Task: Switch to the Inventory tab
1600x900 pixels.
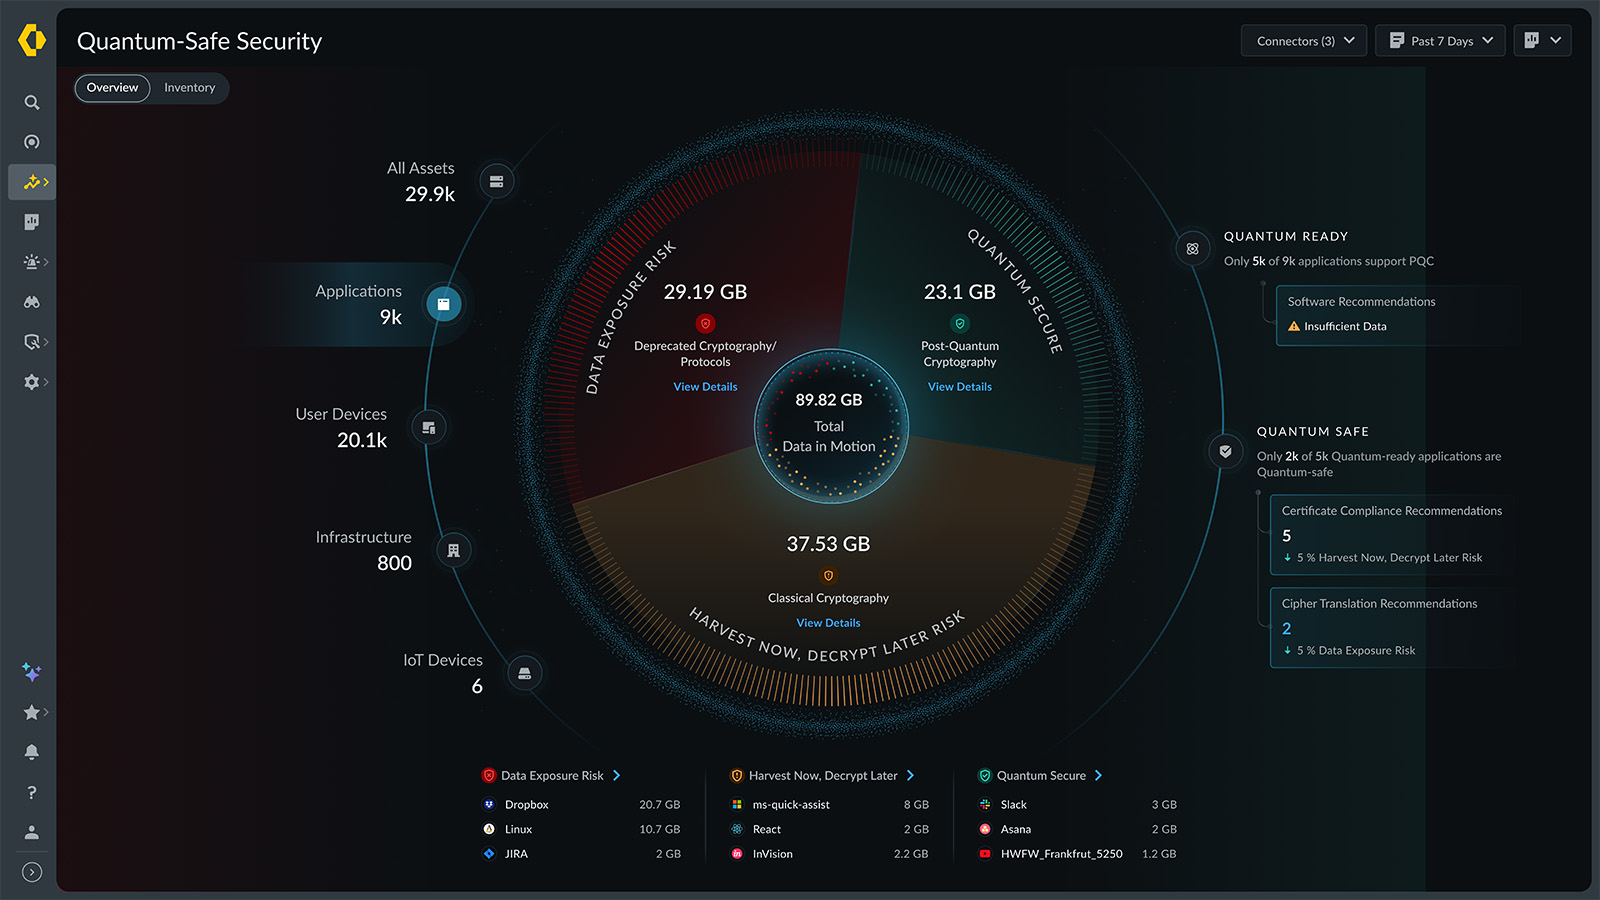Action: [x=189, y=88]
